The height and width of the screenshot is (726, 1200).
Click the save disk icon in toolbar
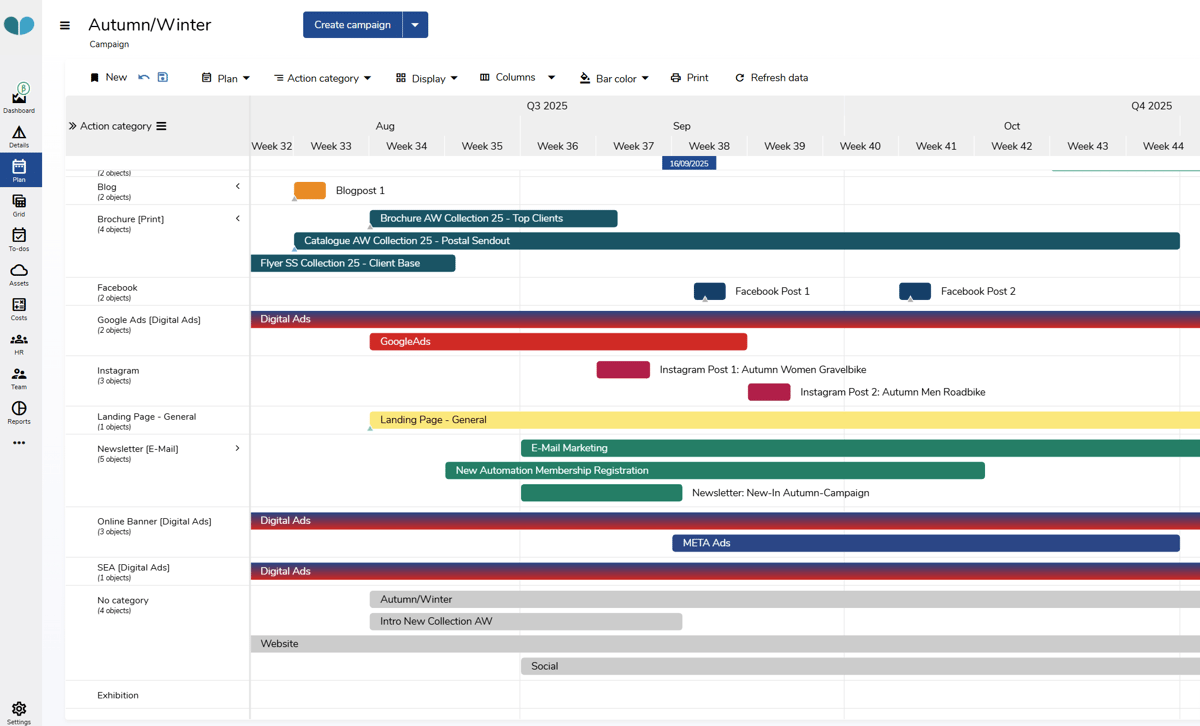(x=163, y=77)
